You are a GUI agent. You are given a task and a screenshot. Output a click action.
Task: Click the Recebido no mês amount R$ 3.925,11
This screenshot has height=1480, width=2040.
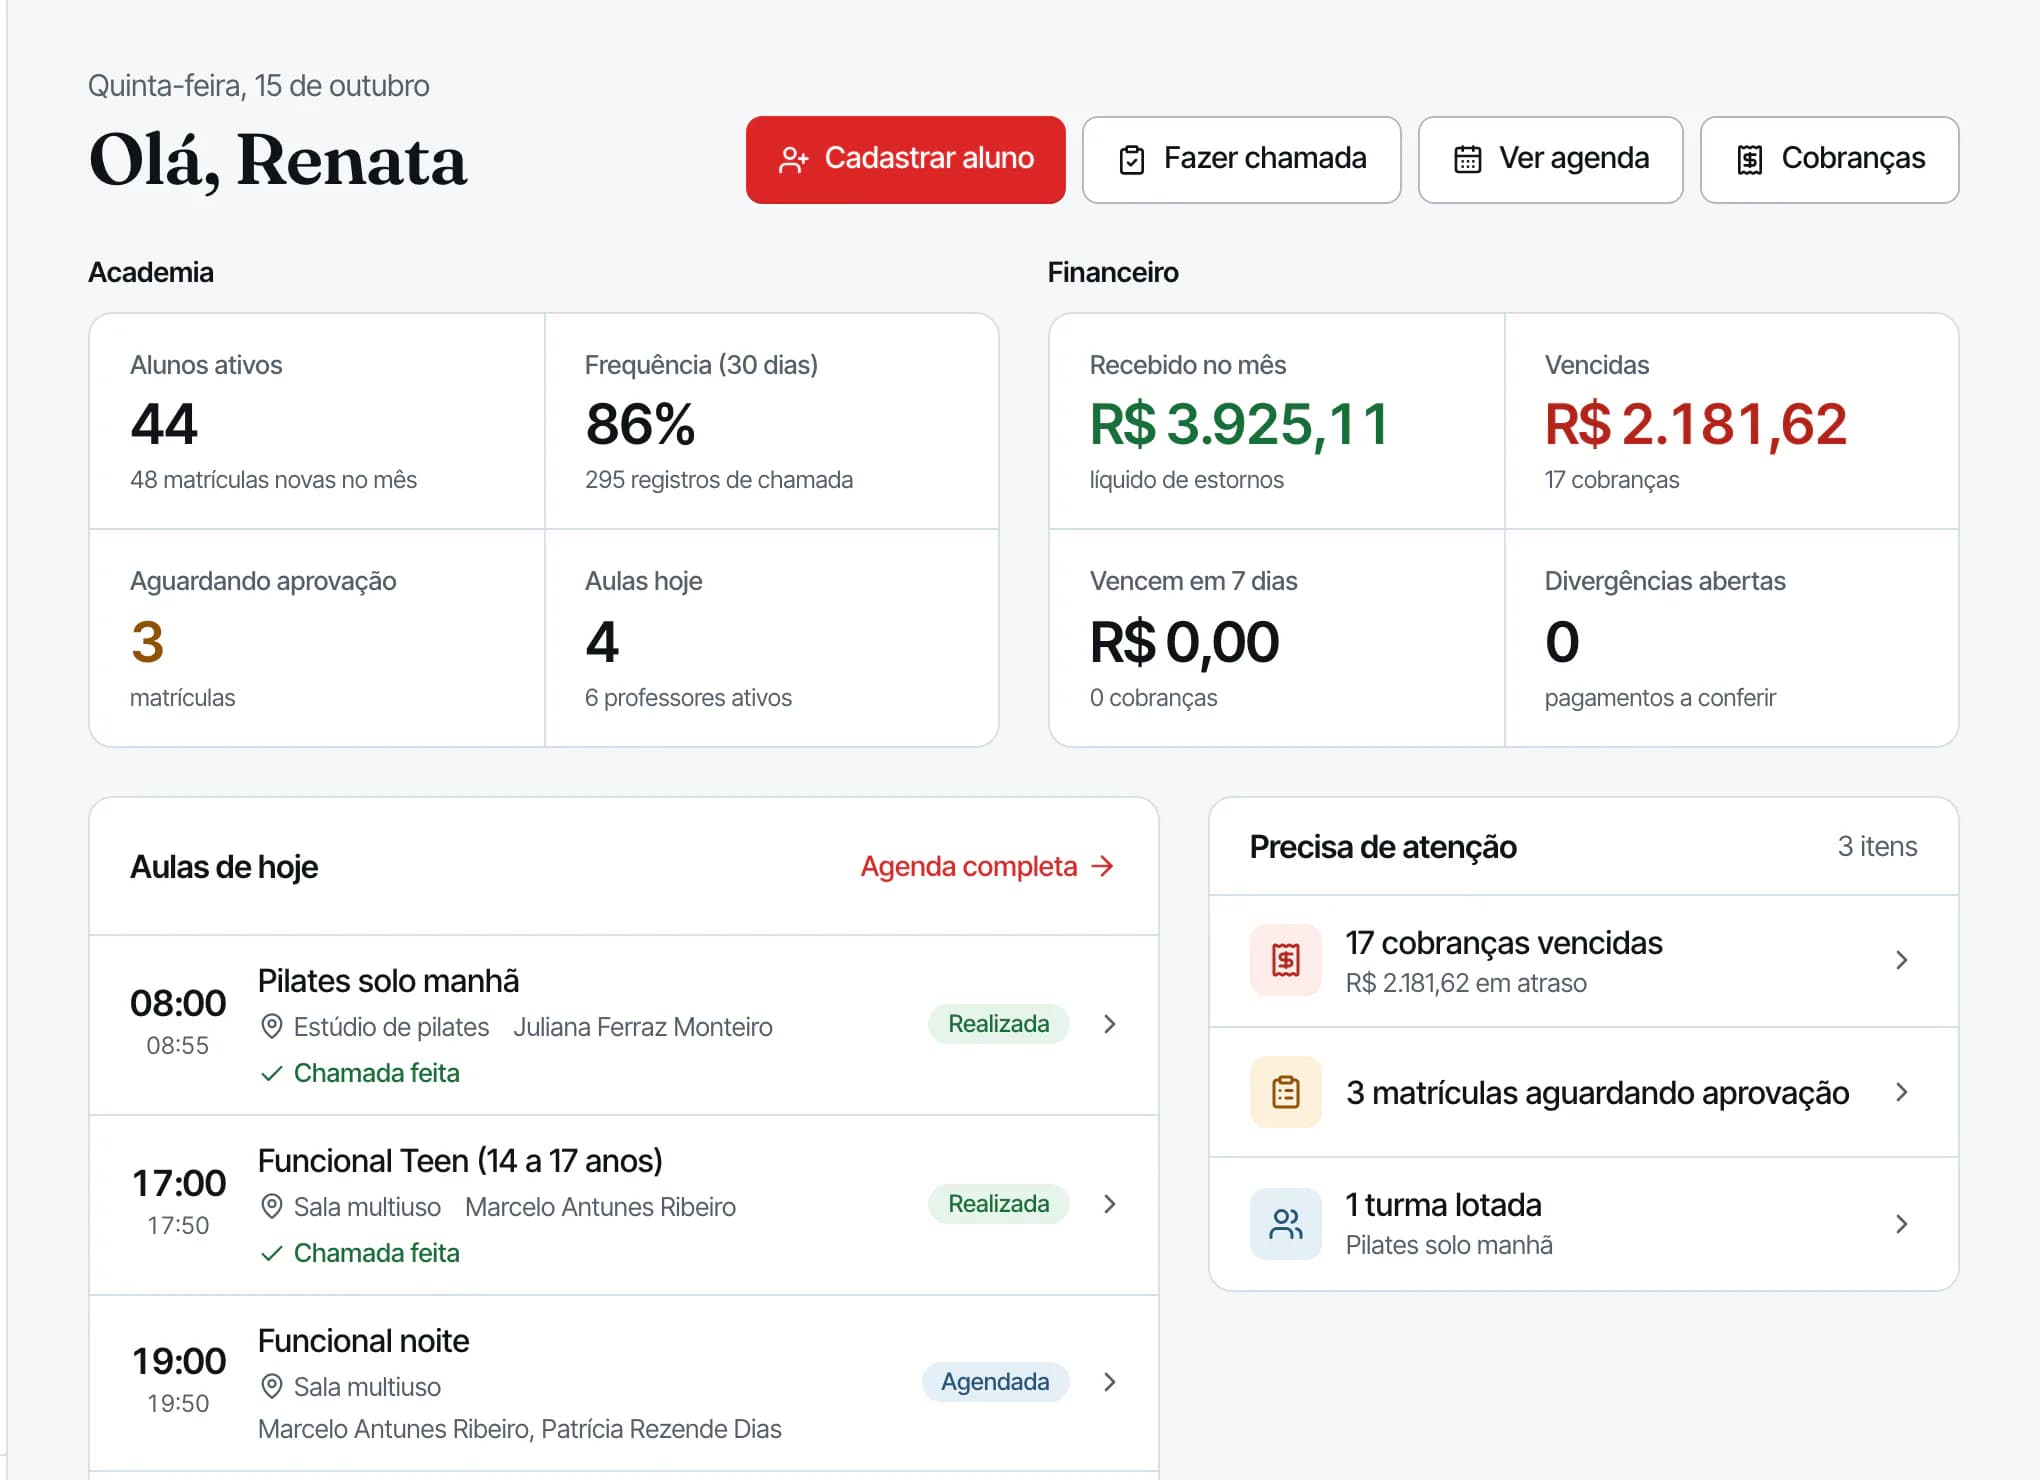point(1239,424)
